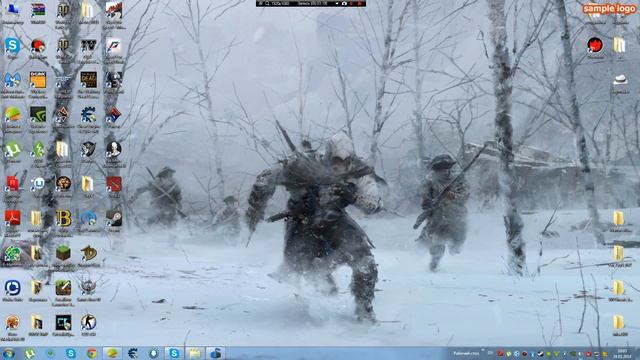
Task: Launch the Steam desktop shortcut
Action: 114,219
